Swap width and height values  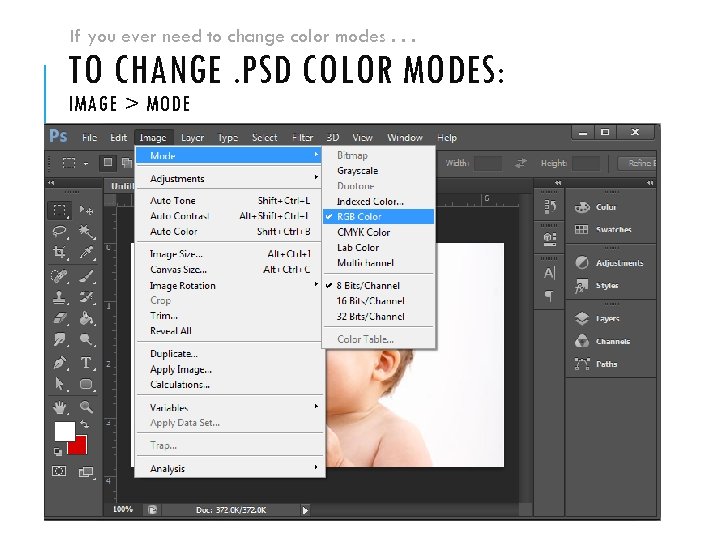pyautogui.click(x=521, y=163)
